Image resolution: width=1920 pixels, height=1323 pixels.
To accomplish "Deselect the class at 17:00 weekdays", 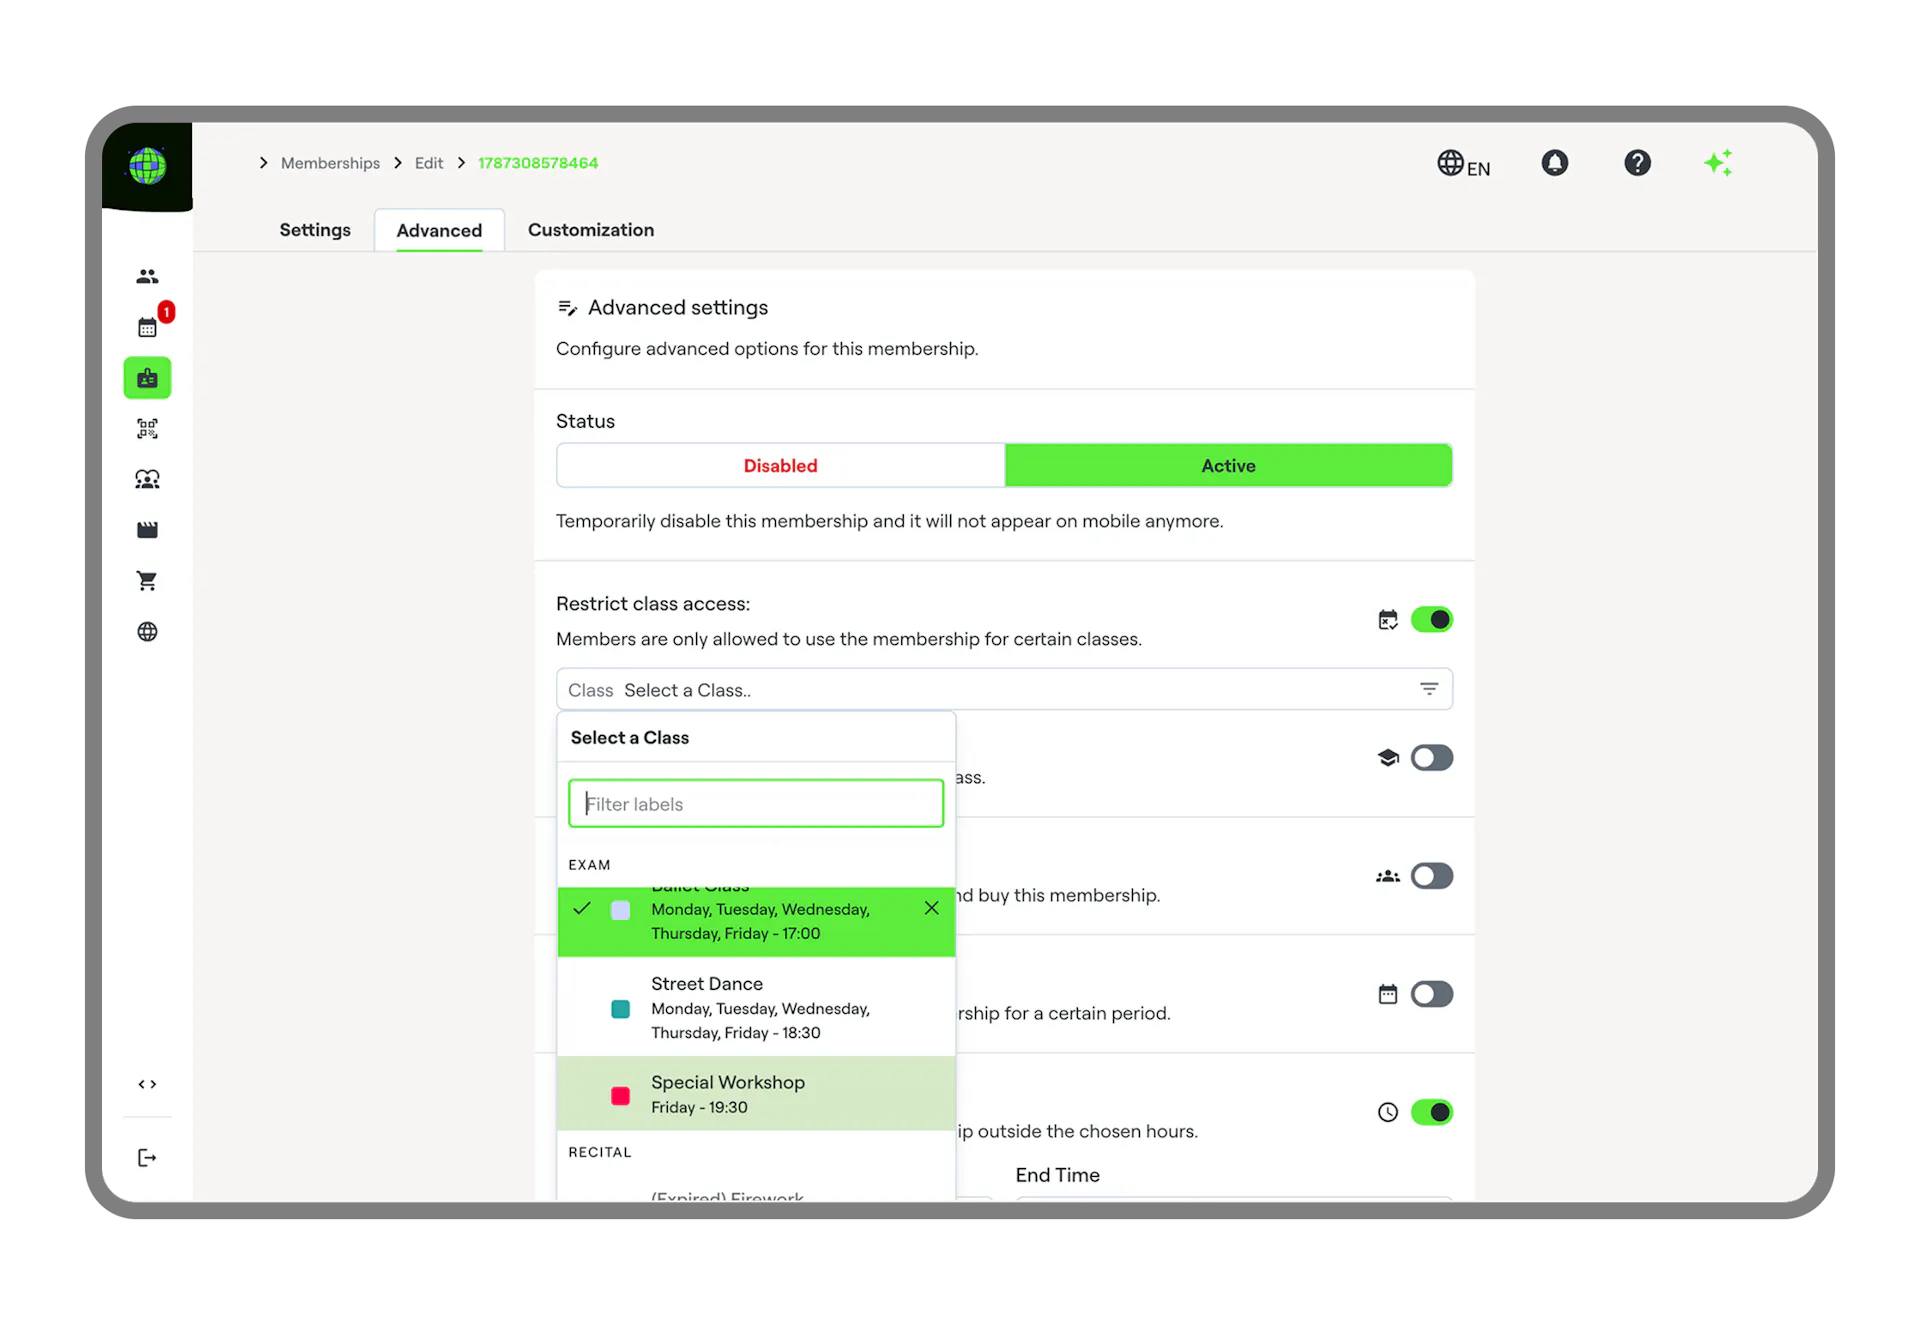I will (x=756, y=921).
